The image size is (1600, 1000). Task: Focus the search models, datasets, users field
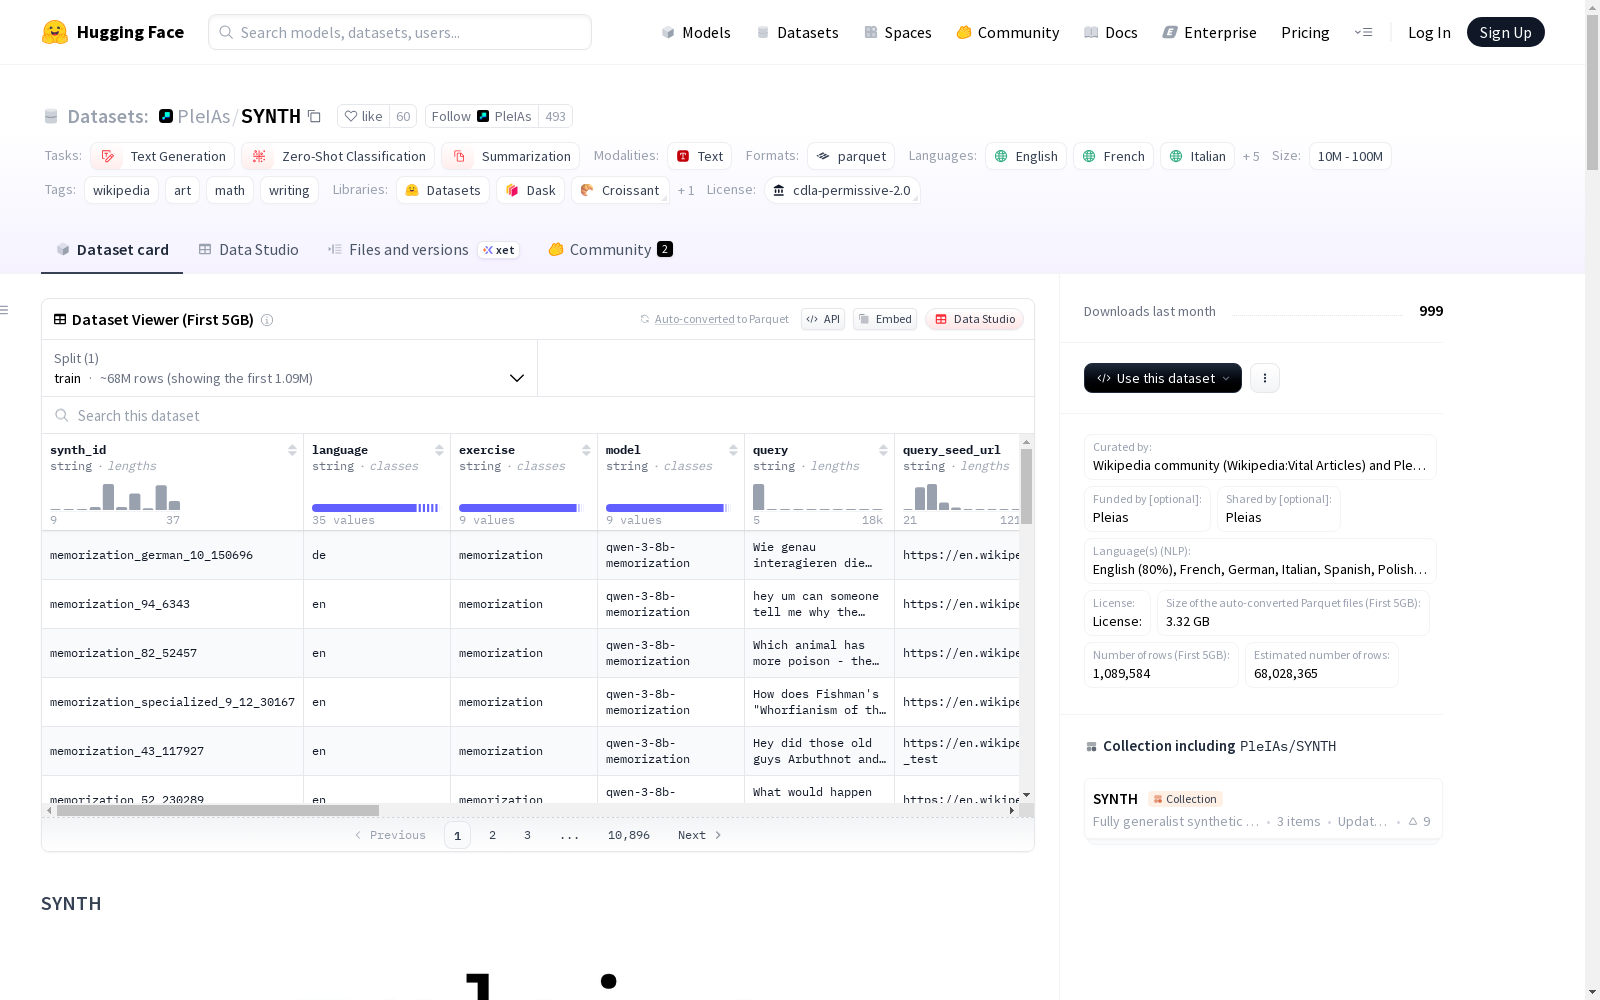(400, 32)
